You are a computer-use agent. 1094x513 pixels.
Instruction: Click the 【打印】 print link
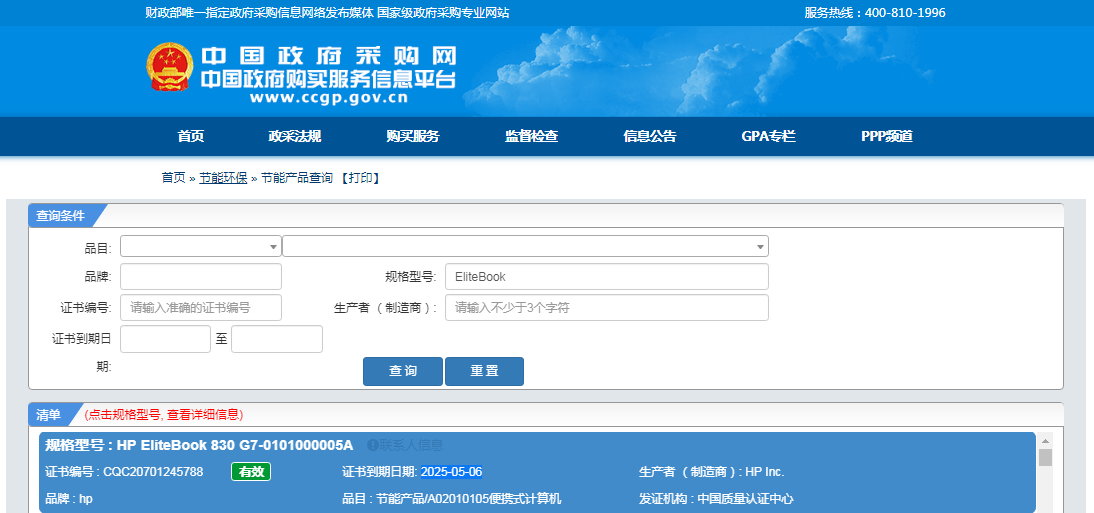[361, 178]
